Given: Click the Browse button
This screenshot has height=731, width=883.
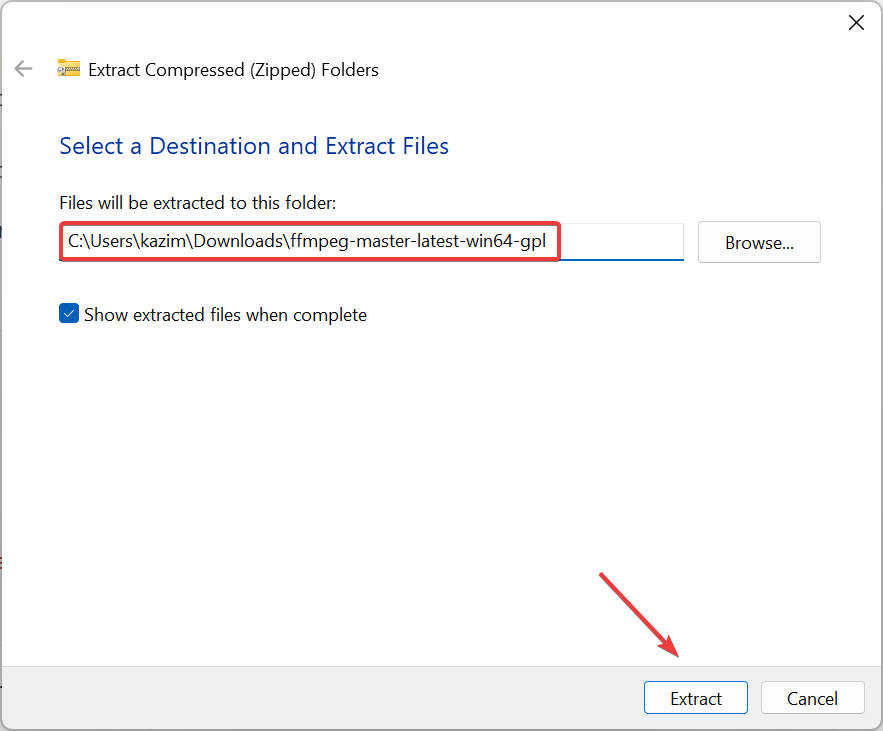Looking at the screenshot, I should pos(758,242).
